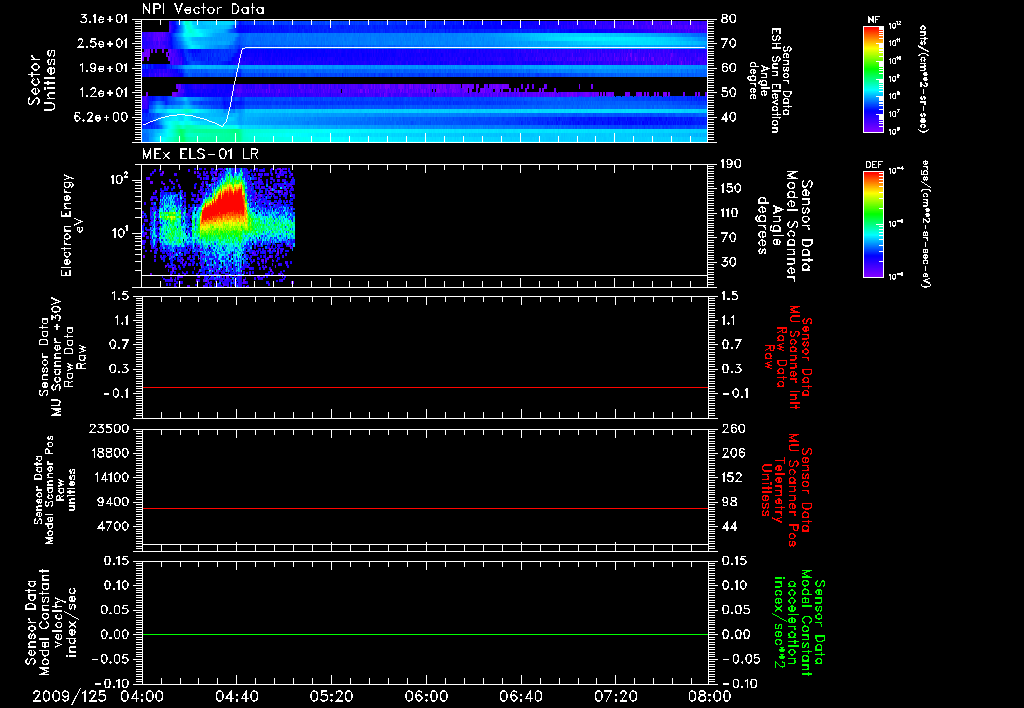Select the DEF color scale bar
The height and width of the screenshot is (708, 1024).
point(873,225)
